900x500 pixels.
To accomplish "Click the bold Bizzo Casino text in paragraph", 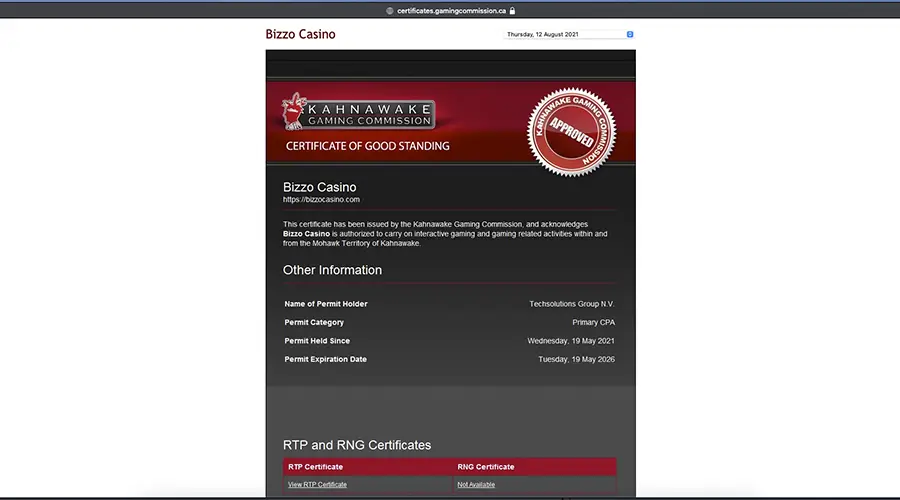I will [x=307, y=234].
